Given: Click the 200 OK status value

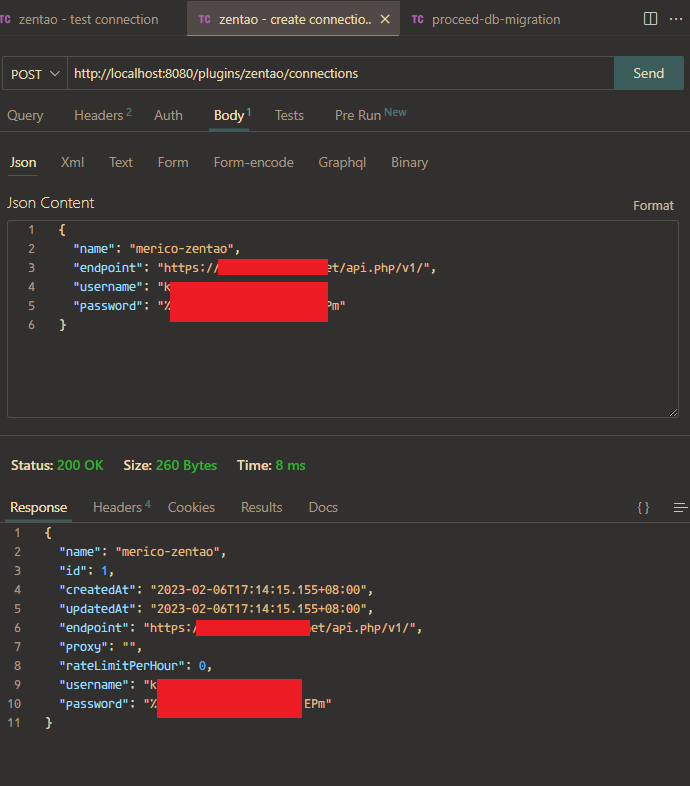Looking at the screenshot, I should coord(80,466).
